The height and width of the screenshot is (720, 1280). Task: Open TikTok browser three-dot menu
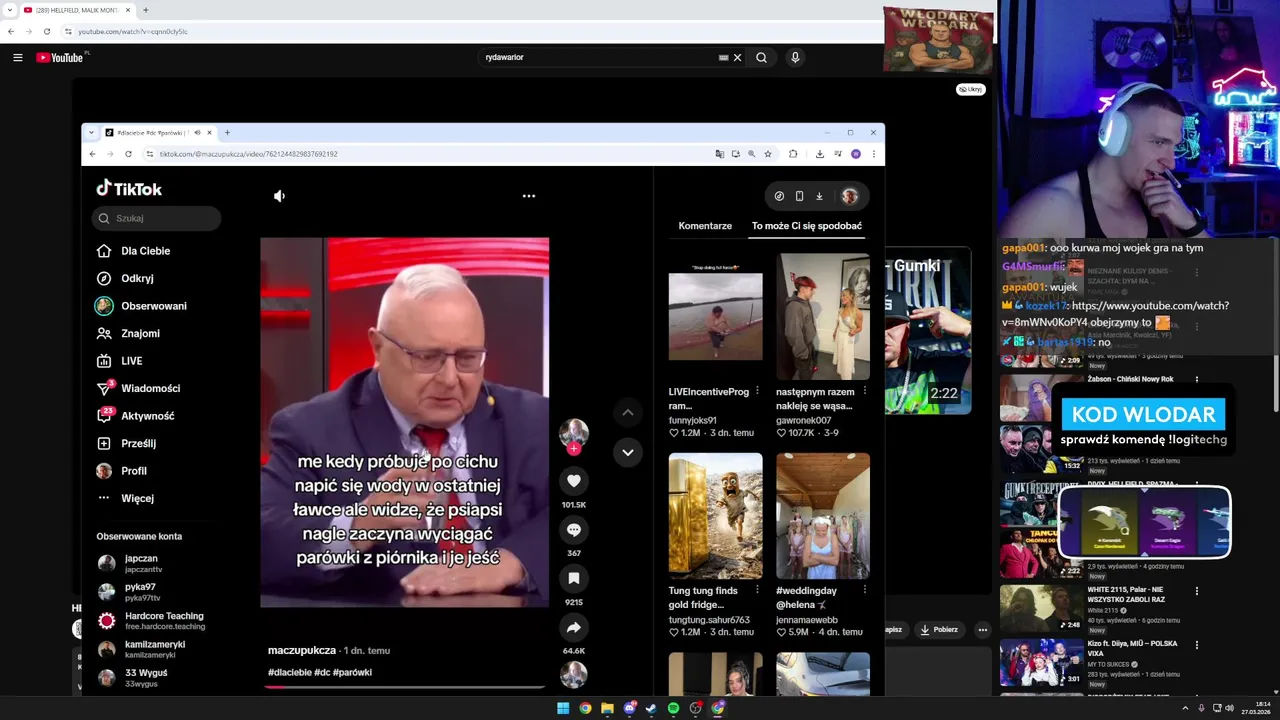click(873, 154)
